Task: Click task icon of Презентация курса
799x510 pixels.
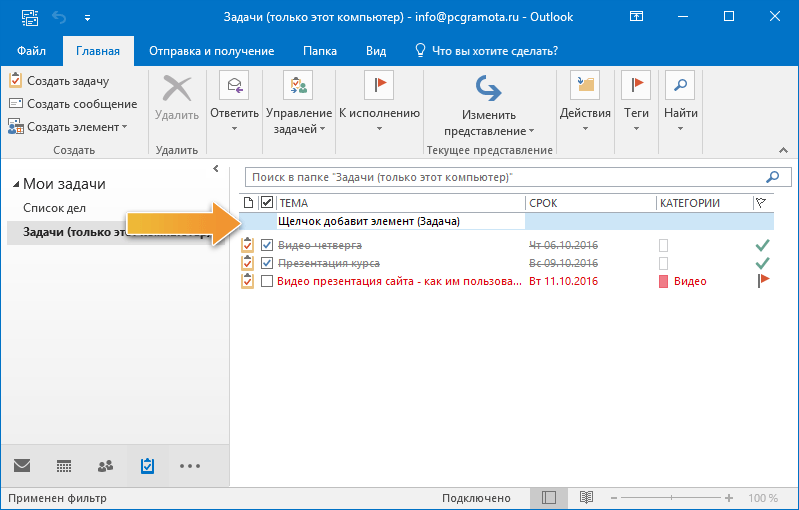Action: coord(247,263)
